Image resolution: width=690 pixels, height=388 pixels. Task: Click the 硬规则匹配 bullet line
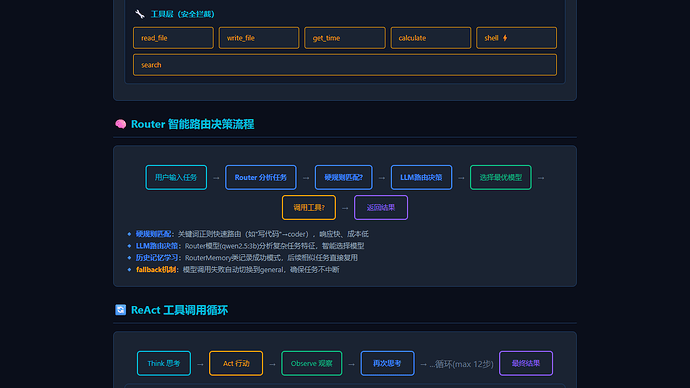pyautogui.click(x=252, y=234)
